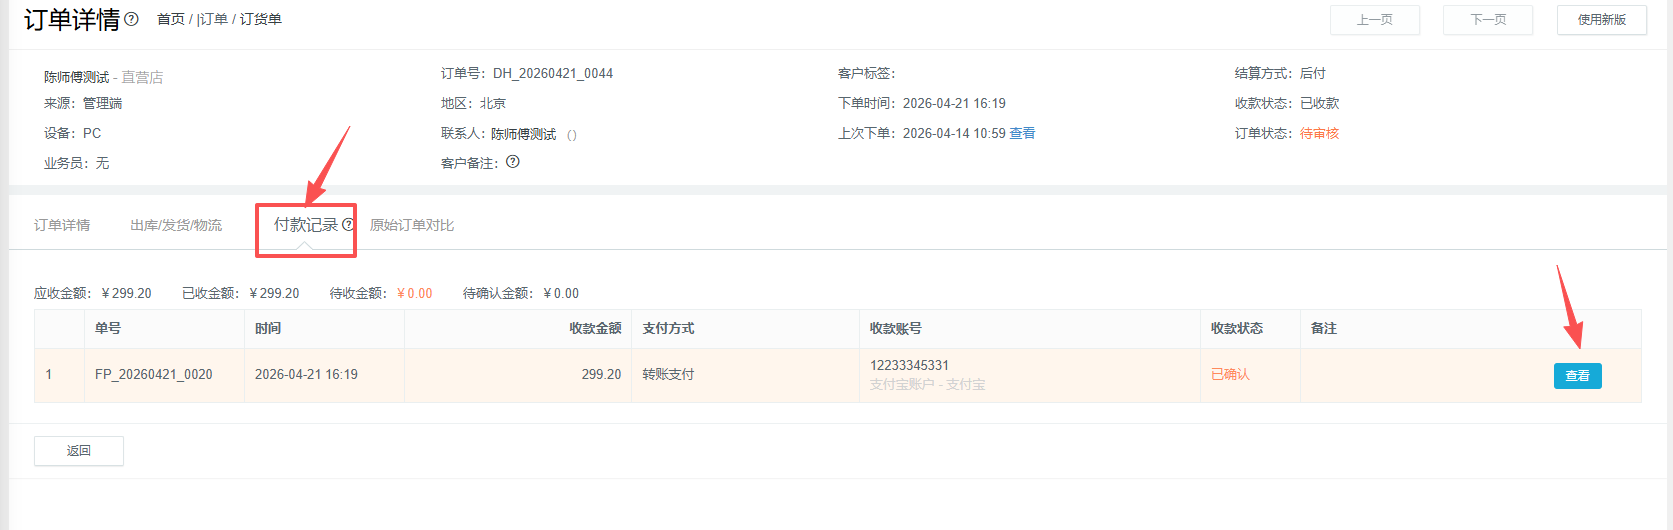Screen dimensions: 1673x530
Task: Select the 付款记录 tab
Action: pos(306,225)
